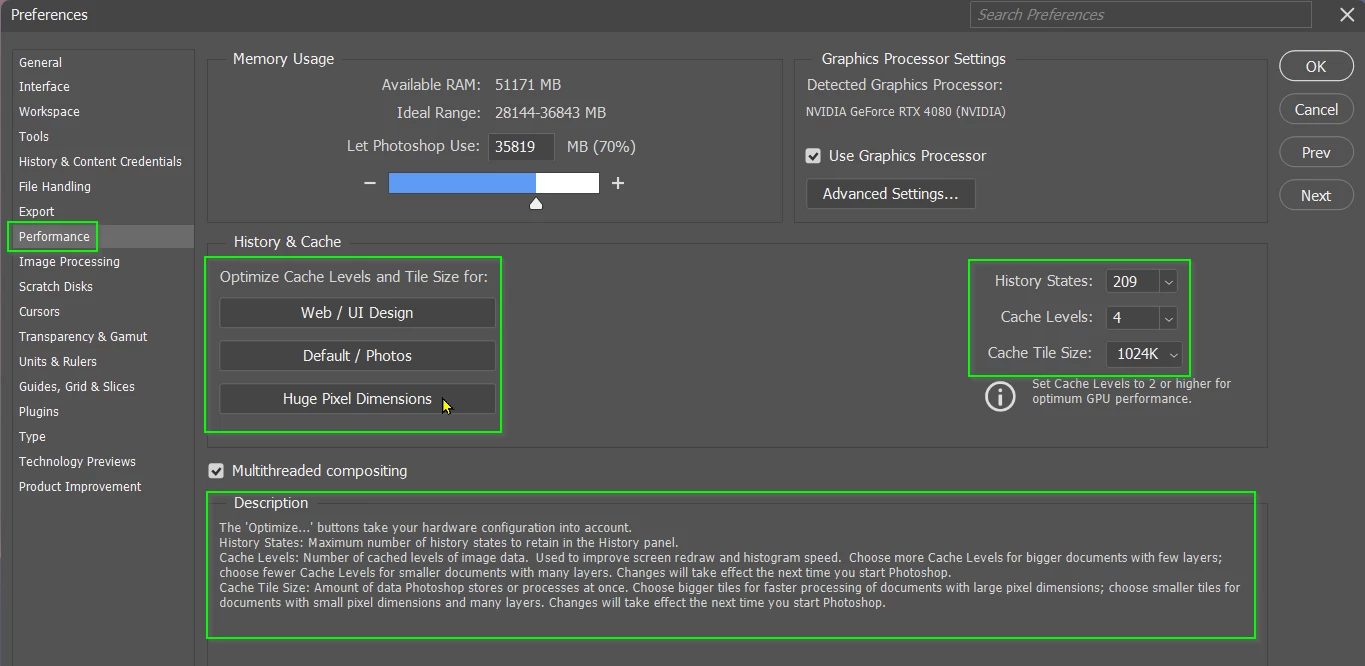Click the Let Photoshop Use memory field
Screen dimensions: 1365x666
[521, 147]
